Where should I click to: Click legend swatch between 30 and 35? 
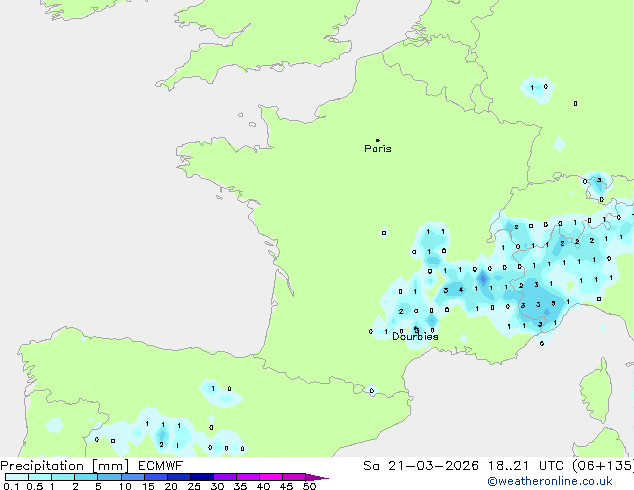pos(225,477)
